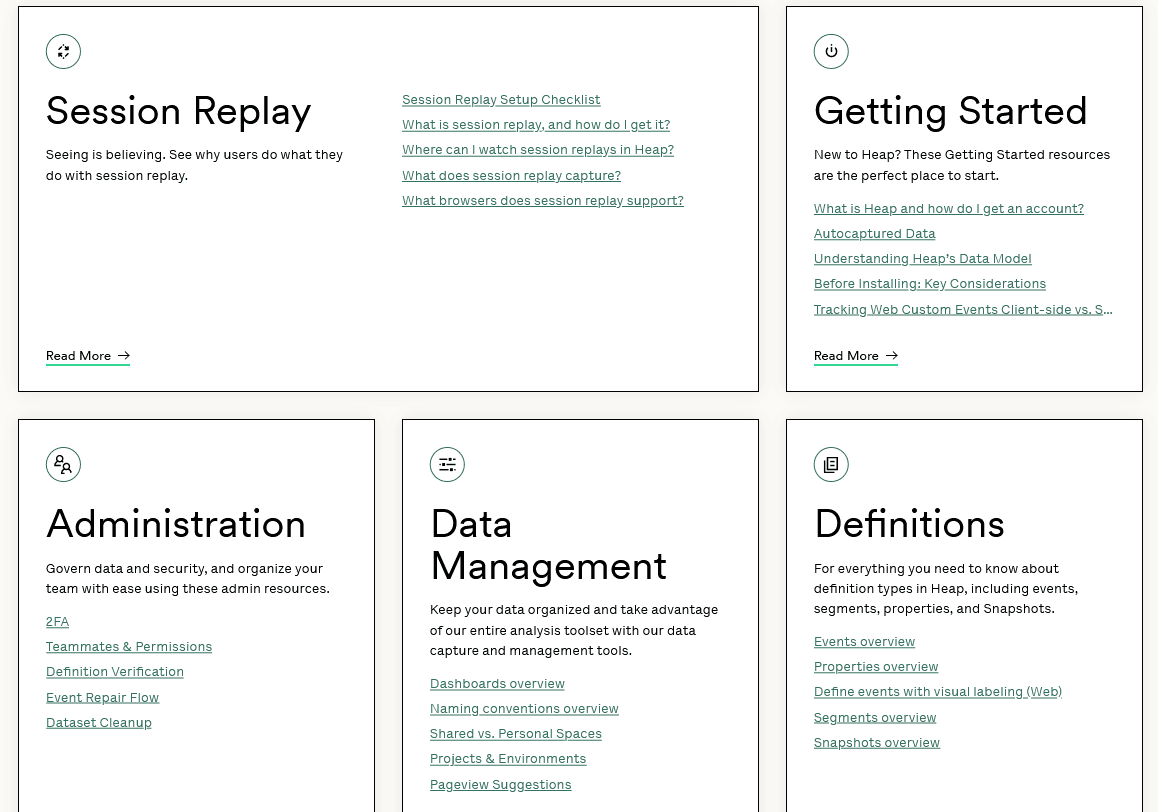Image resolution: width=1158 pixels, height=812 pixels.
Task: Open 'What browsers does session replay support' link
Action: (x=543, y=201)
